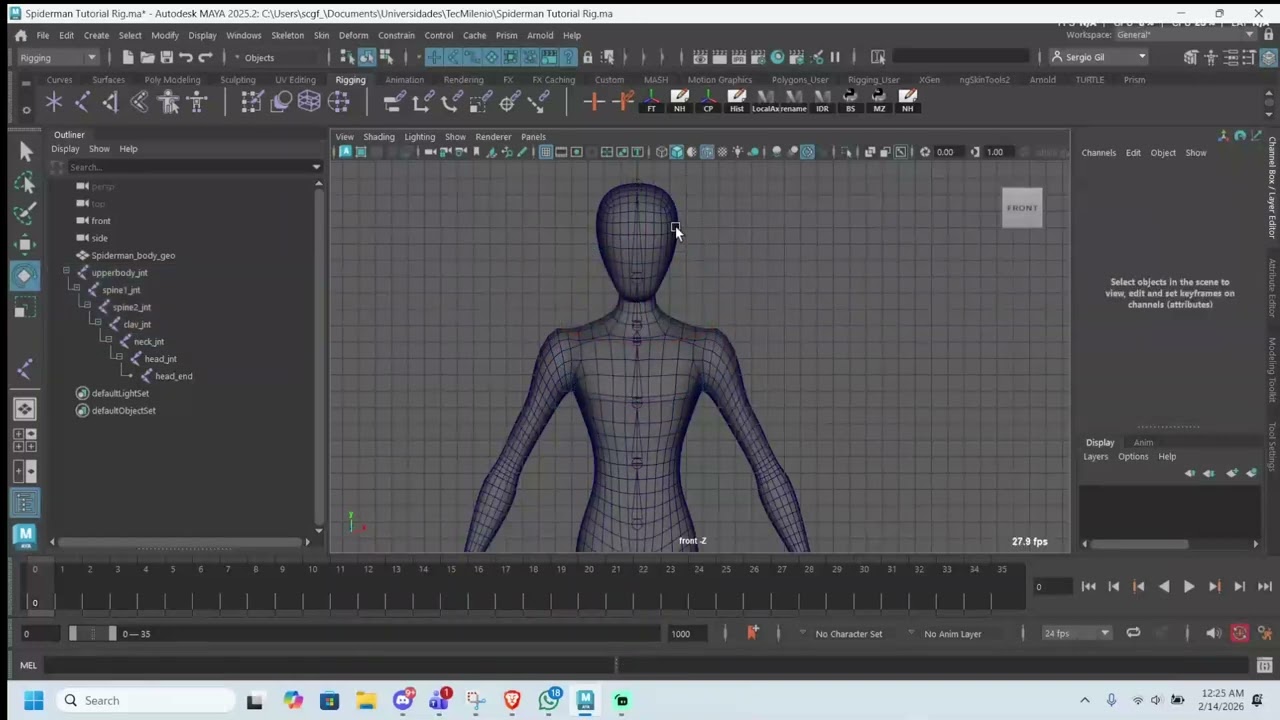The height and width of the screenshot is (720, 1280).
Task: Click the LocalAx shelf button
Action: pyautogui.click(x=765, y=101)
